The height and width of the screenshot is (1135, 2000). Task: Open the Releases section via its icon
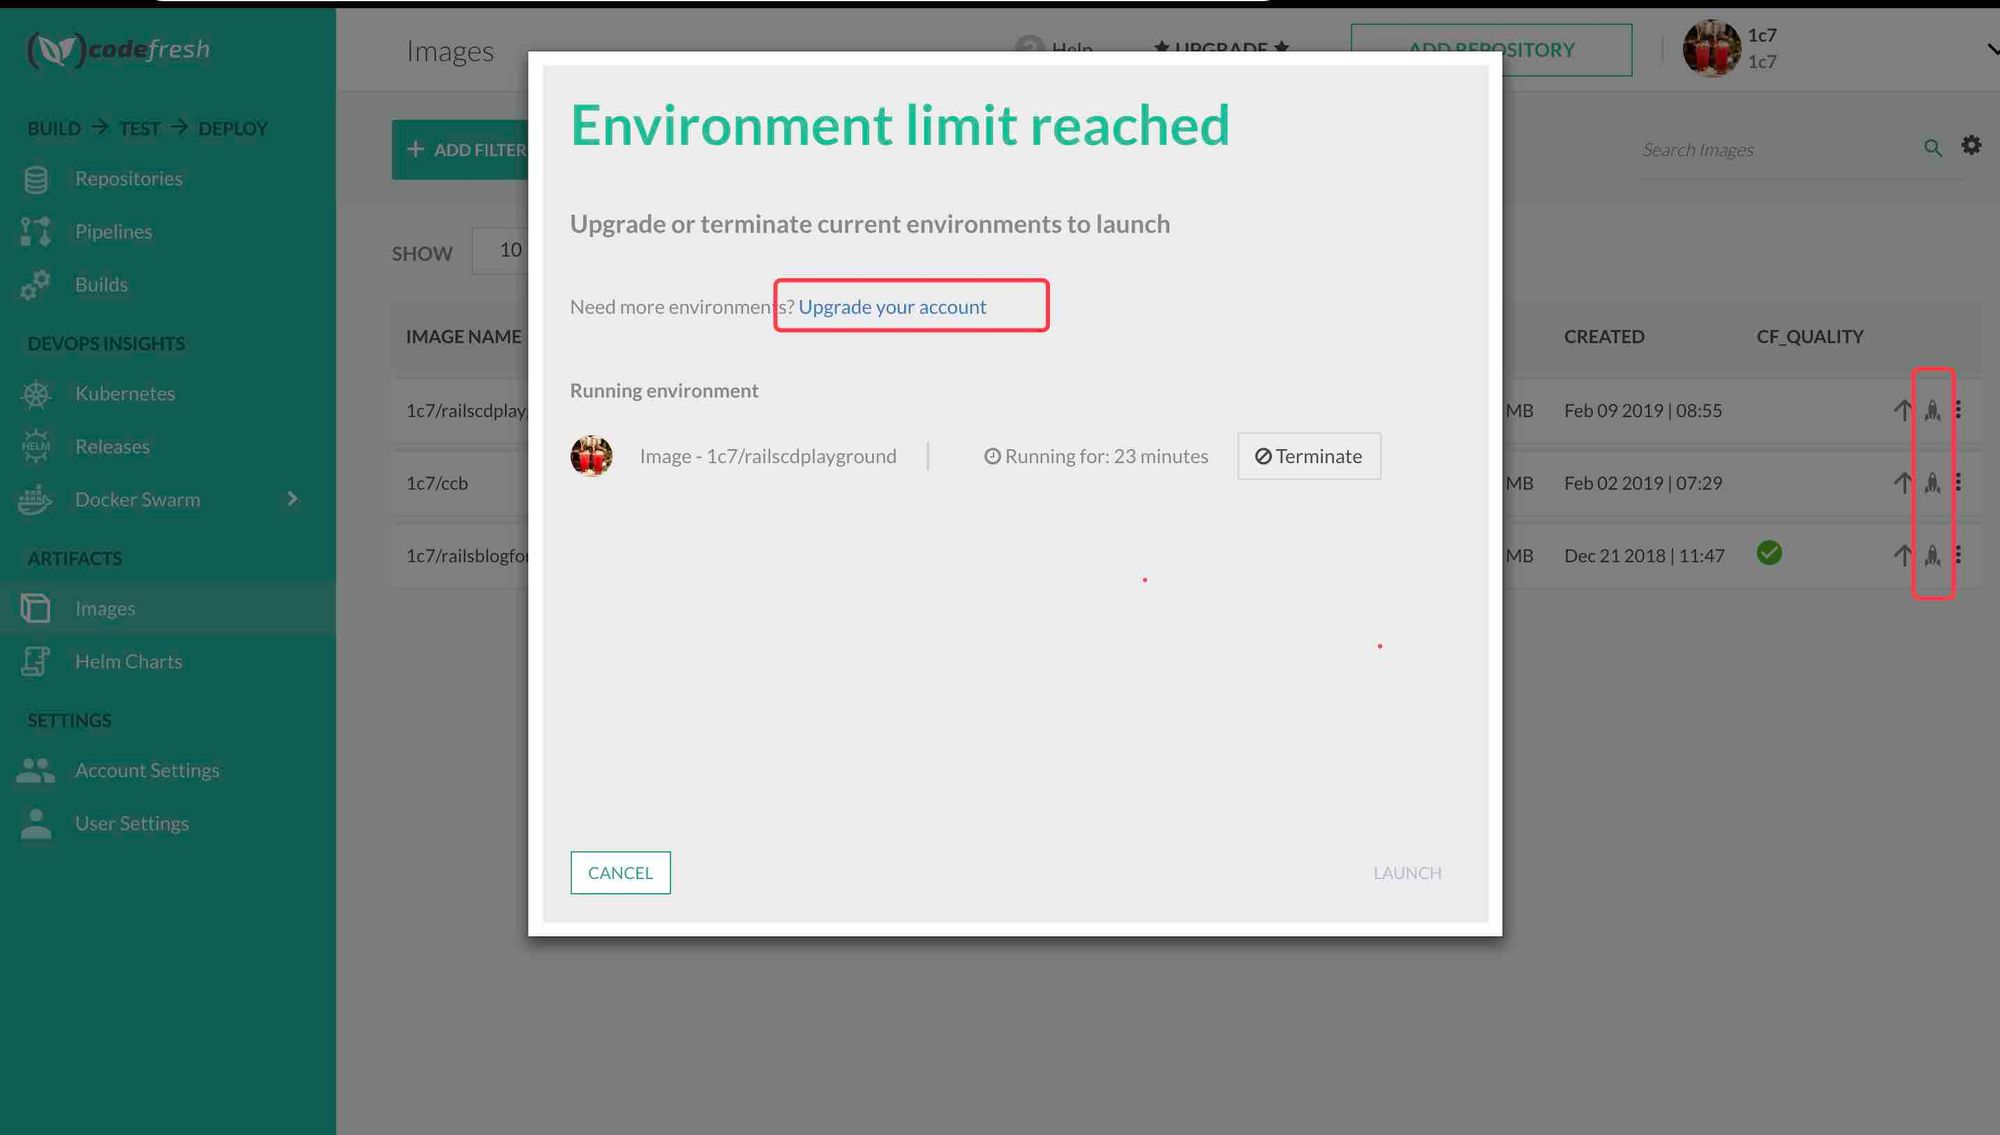(35, 446)
